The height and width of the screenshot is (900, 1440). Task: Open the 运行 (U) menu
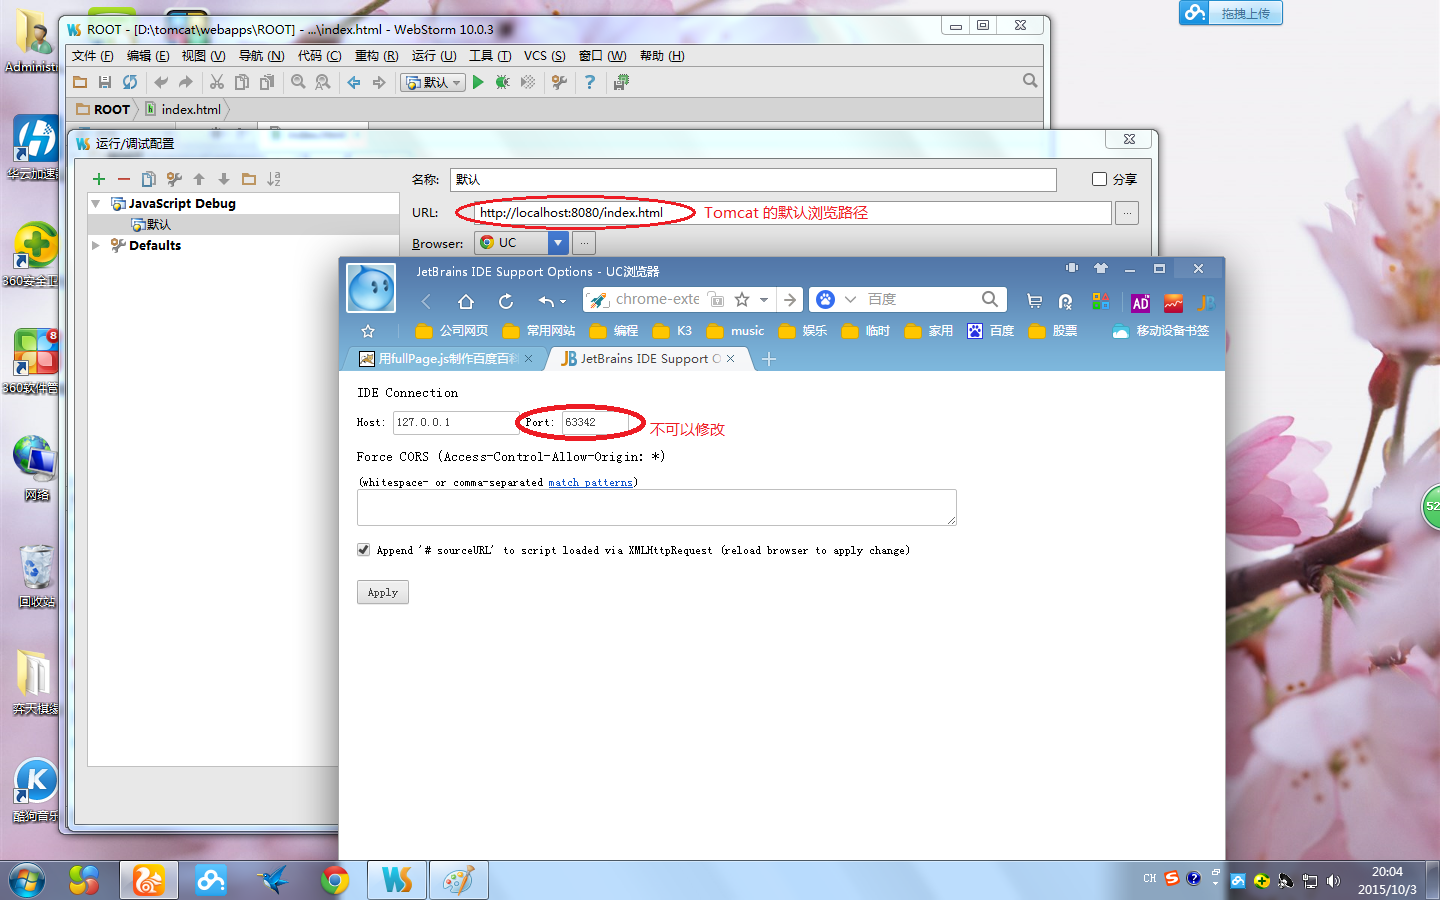click(x=434, y=56)
